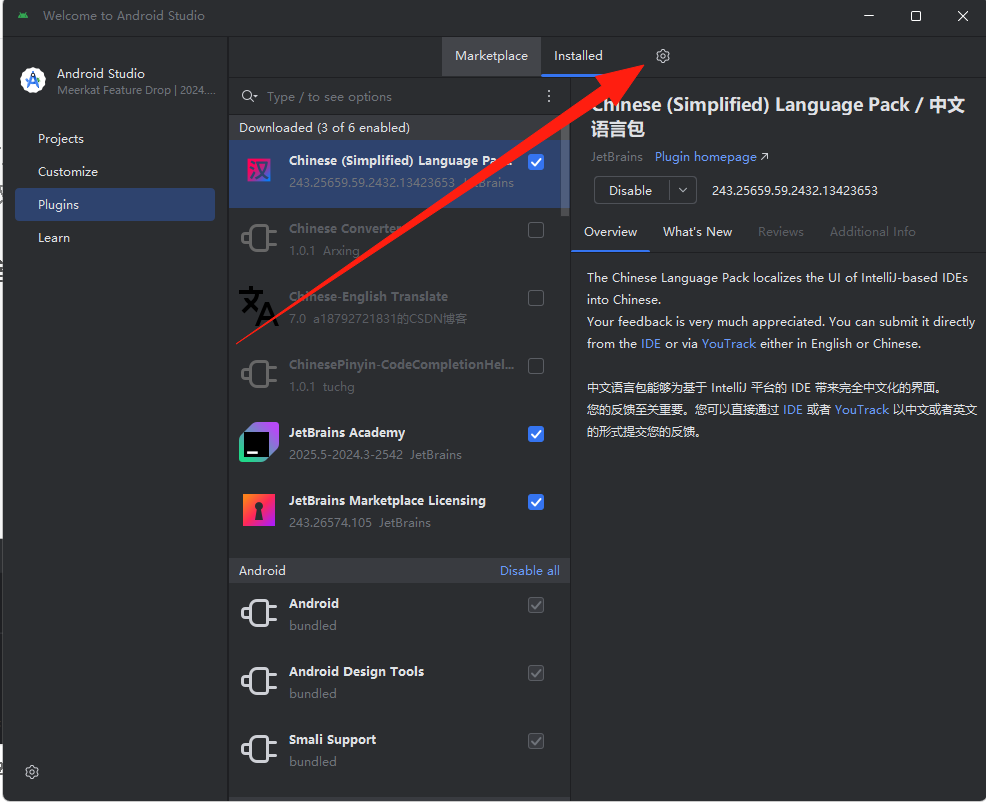Go to Learn in the sidebar
Viewport: 986px width, 806px height.
[115, 238]
